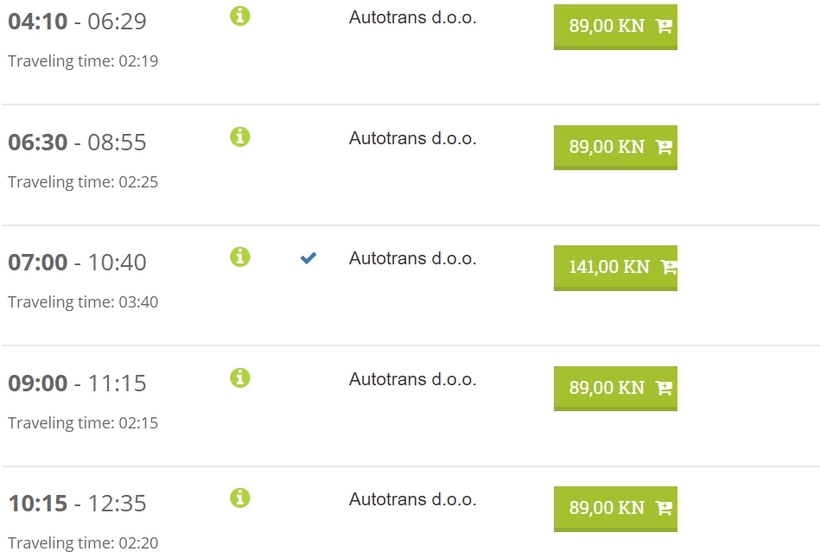The image size is (820, 558).
Task: Click Traveling time 03:40 text
Action: [83, 302]
